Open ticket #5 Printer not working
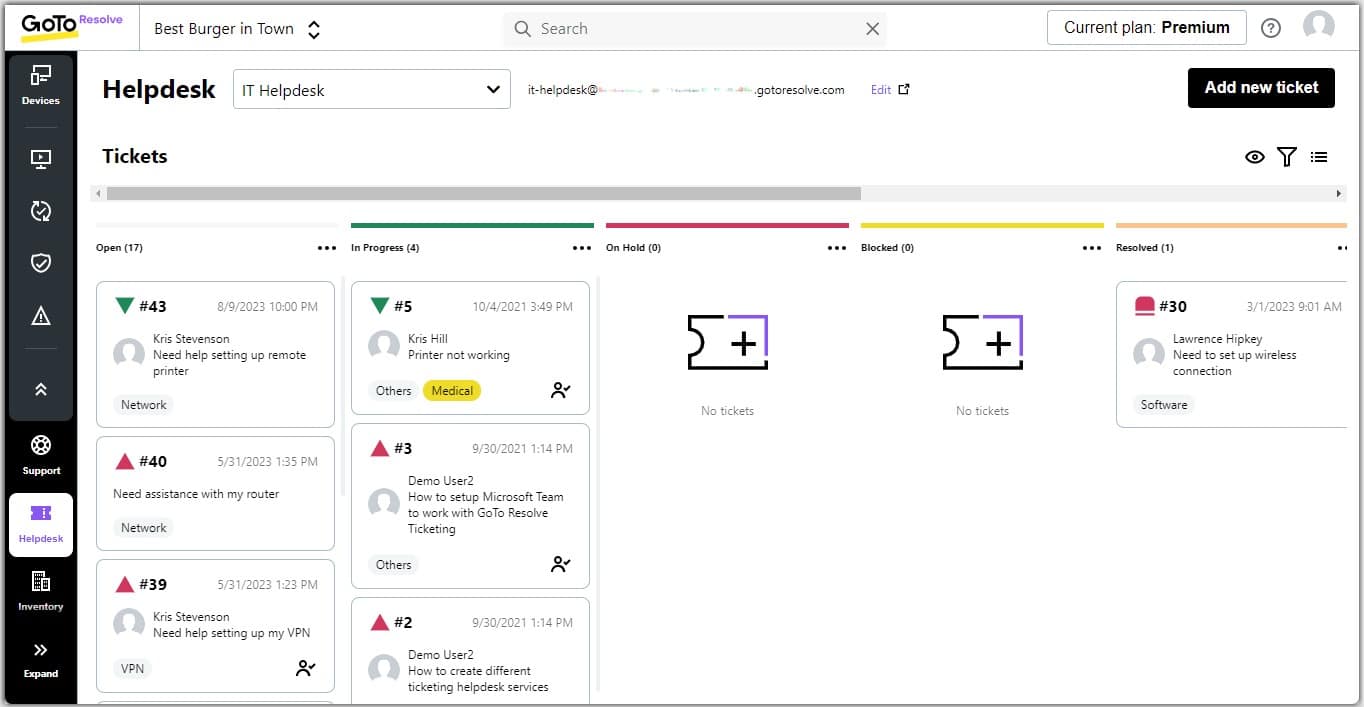The width and height of the screenshot is (1364, 707). [x=470, y=347]
